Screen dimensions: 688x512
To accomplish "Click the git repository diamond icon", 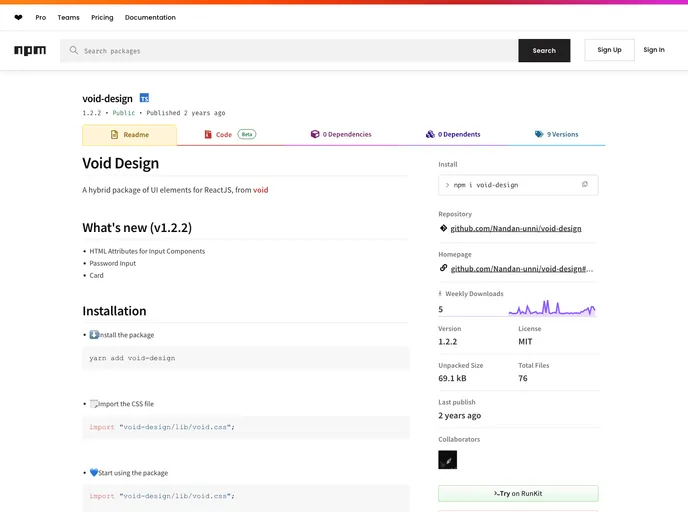I will pyautogui.click(x=443, y=228).
